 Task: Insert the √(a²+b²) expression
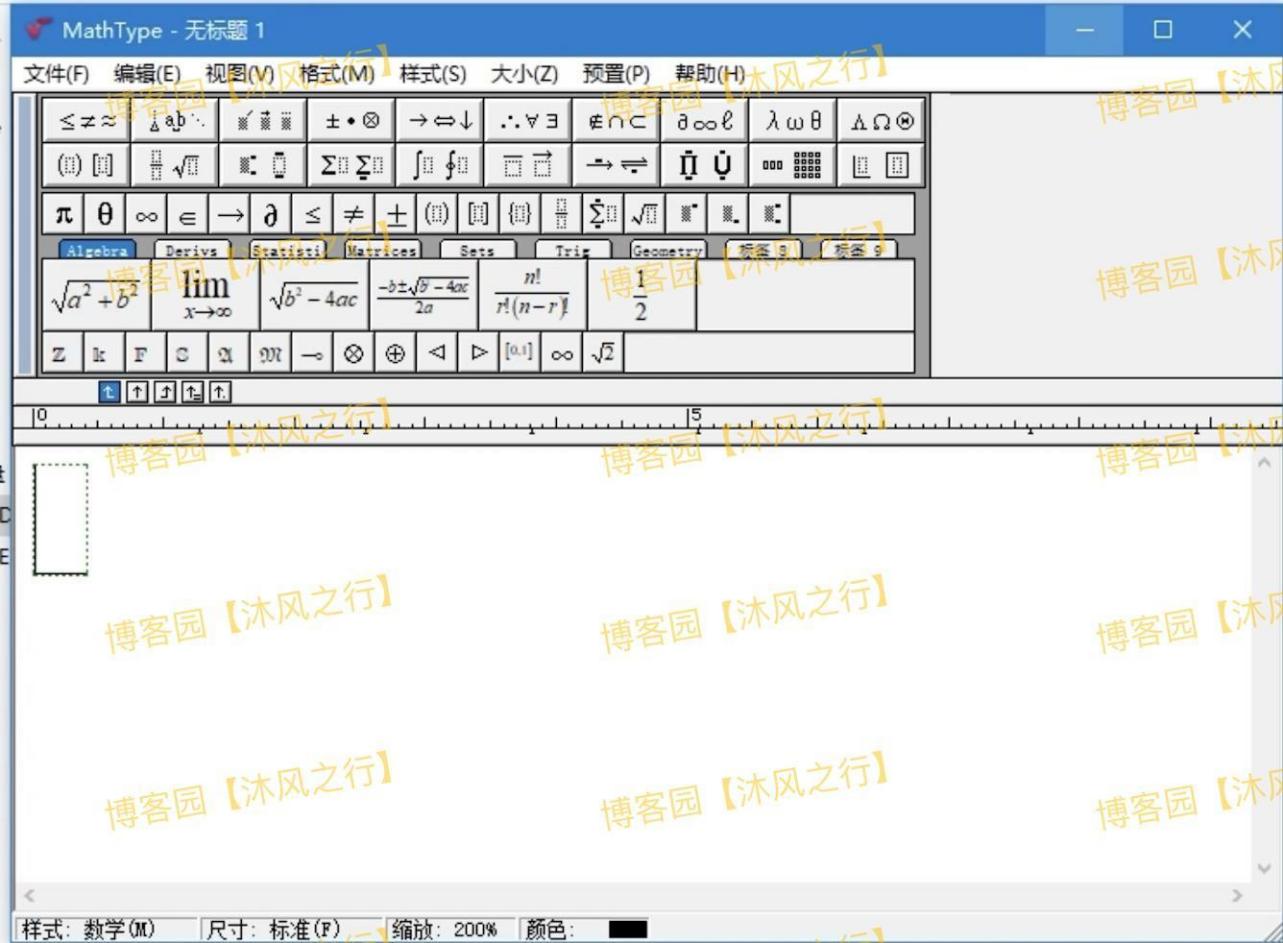coord(97,295)
